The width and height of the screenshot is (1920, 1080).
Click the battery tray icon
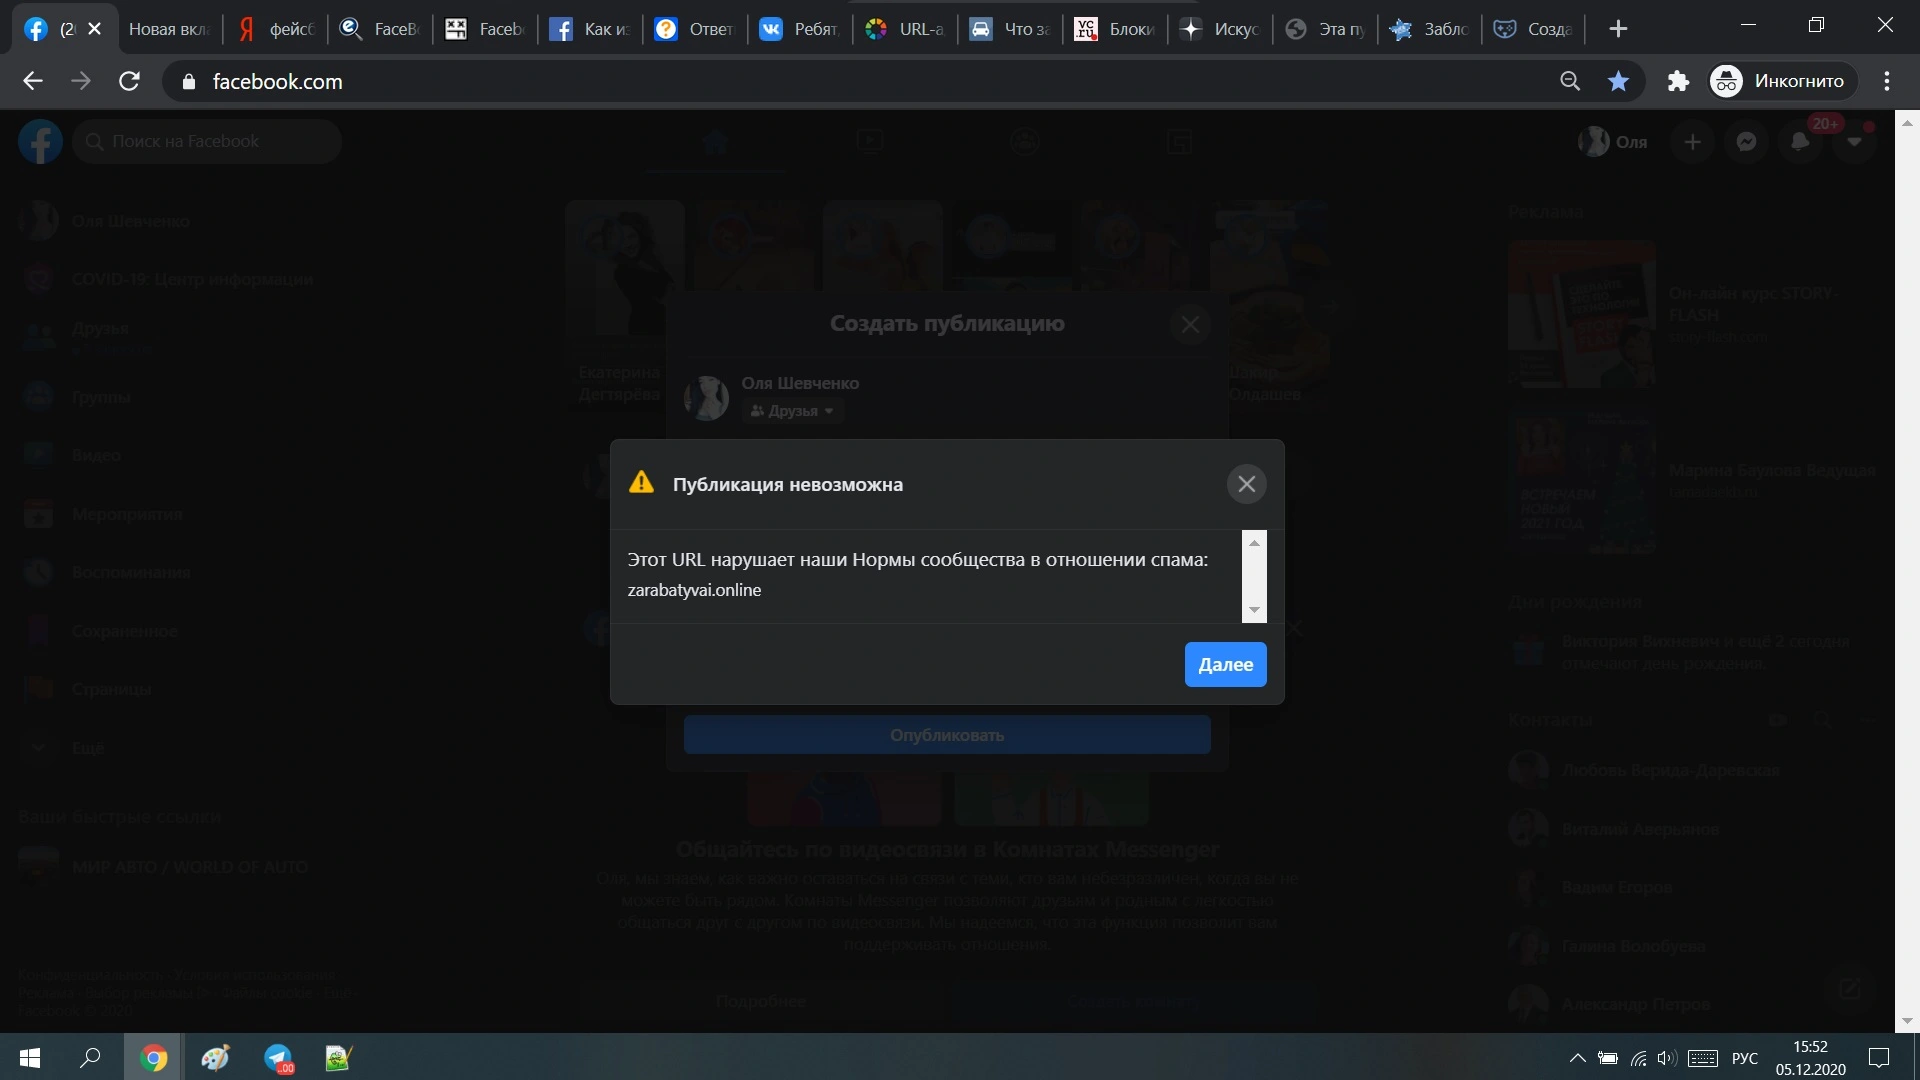coord(1608,1058)
